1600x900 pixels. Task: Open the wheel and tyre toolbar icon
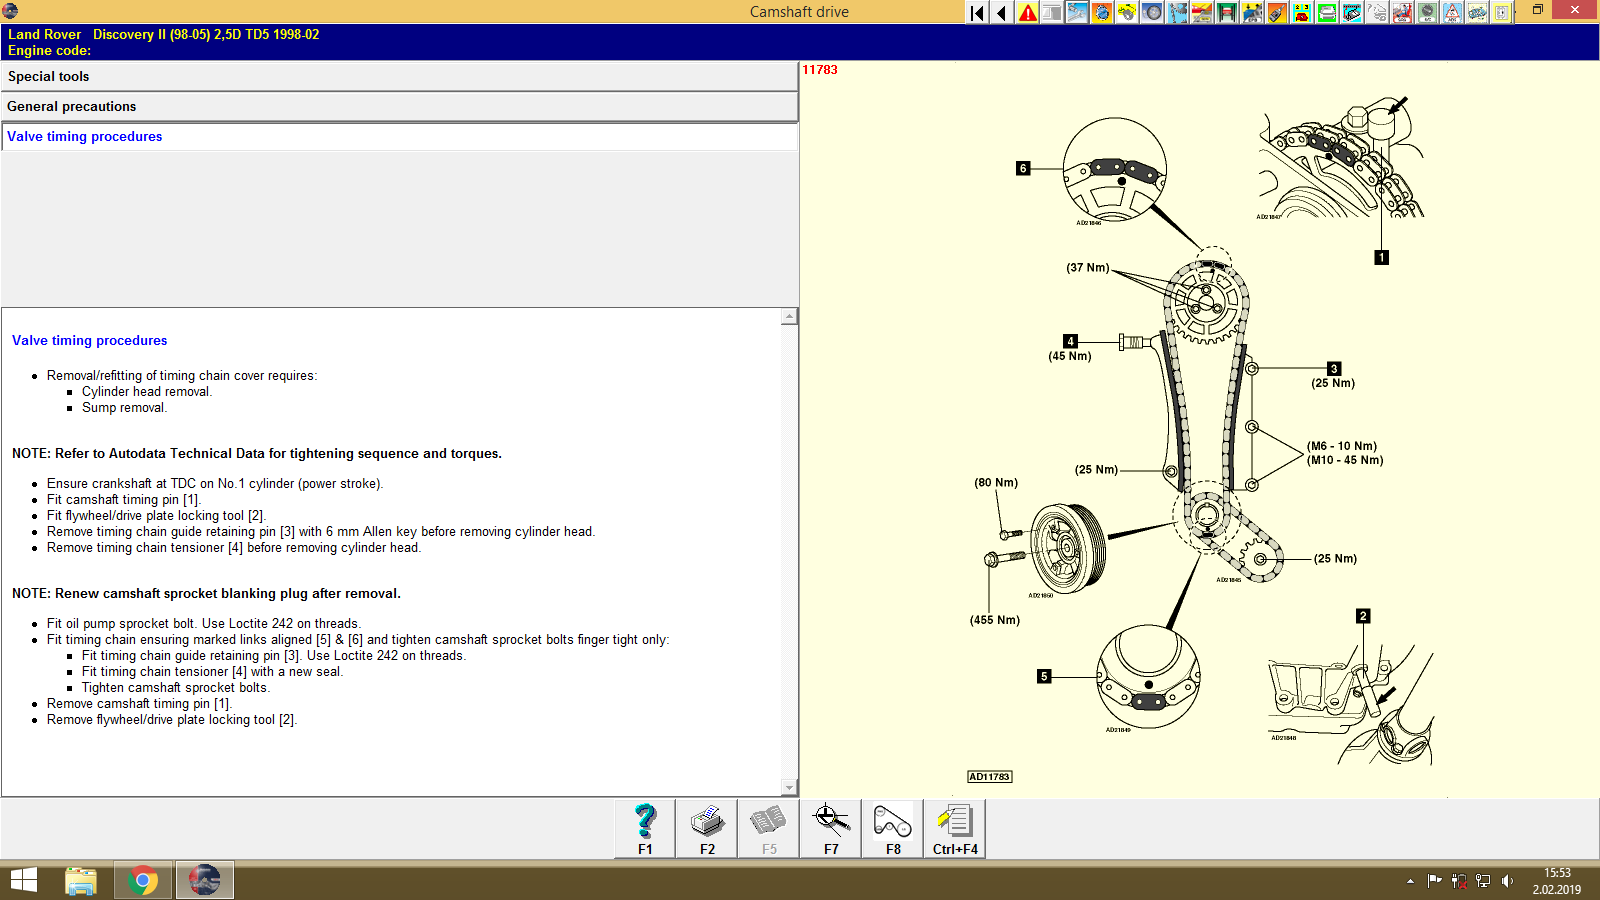click(x=1152, y=13)
